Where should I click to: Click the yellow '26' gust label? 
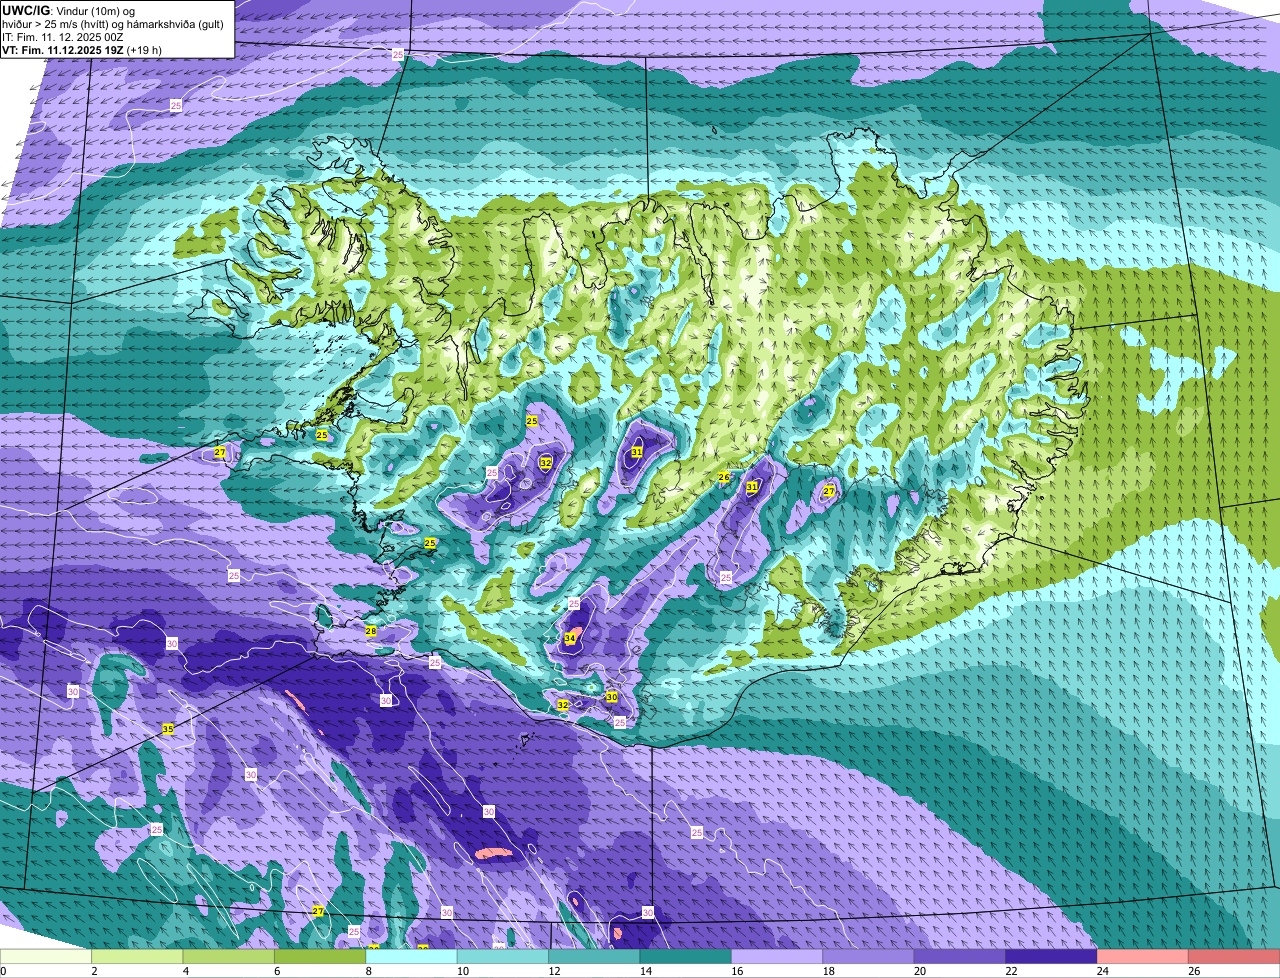pyautogui.click(x=724, y=477)
